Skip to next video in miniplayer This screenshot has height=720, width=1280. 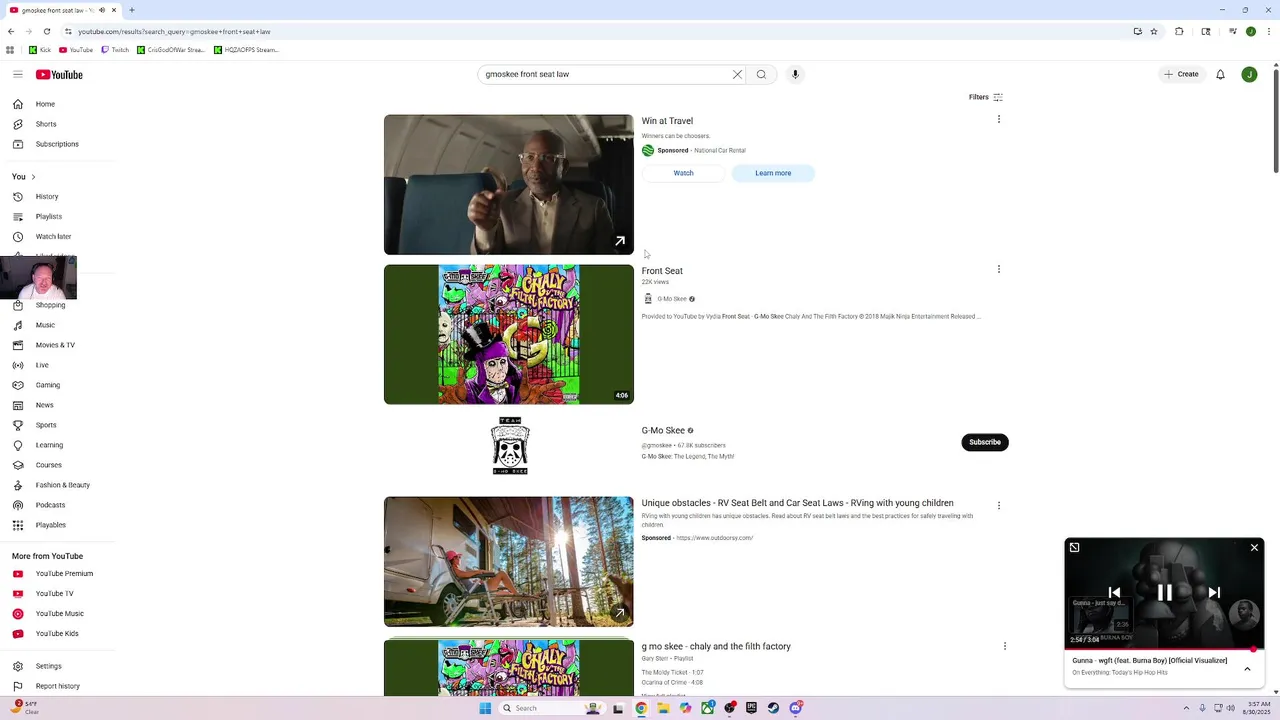1214,593
